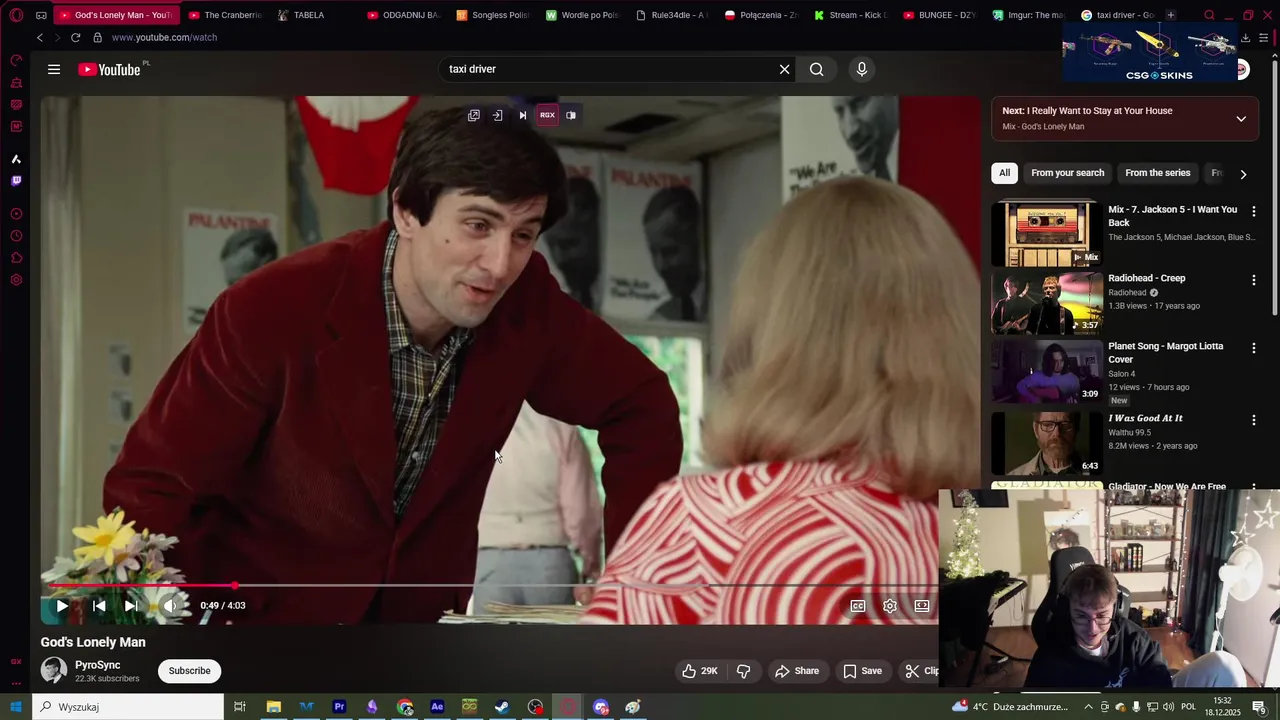Open the Imgur browser tab
Viewport: 1280px width, 720px height.
tap(1029, 15)
